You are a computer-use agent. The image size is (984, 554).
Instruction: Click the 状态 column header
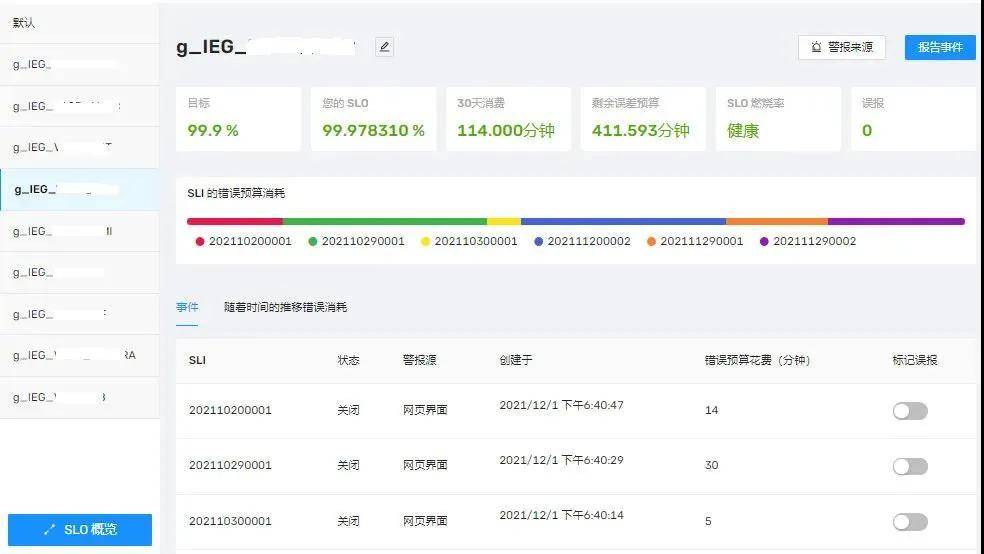coord(348,360)
